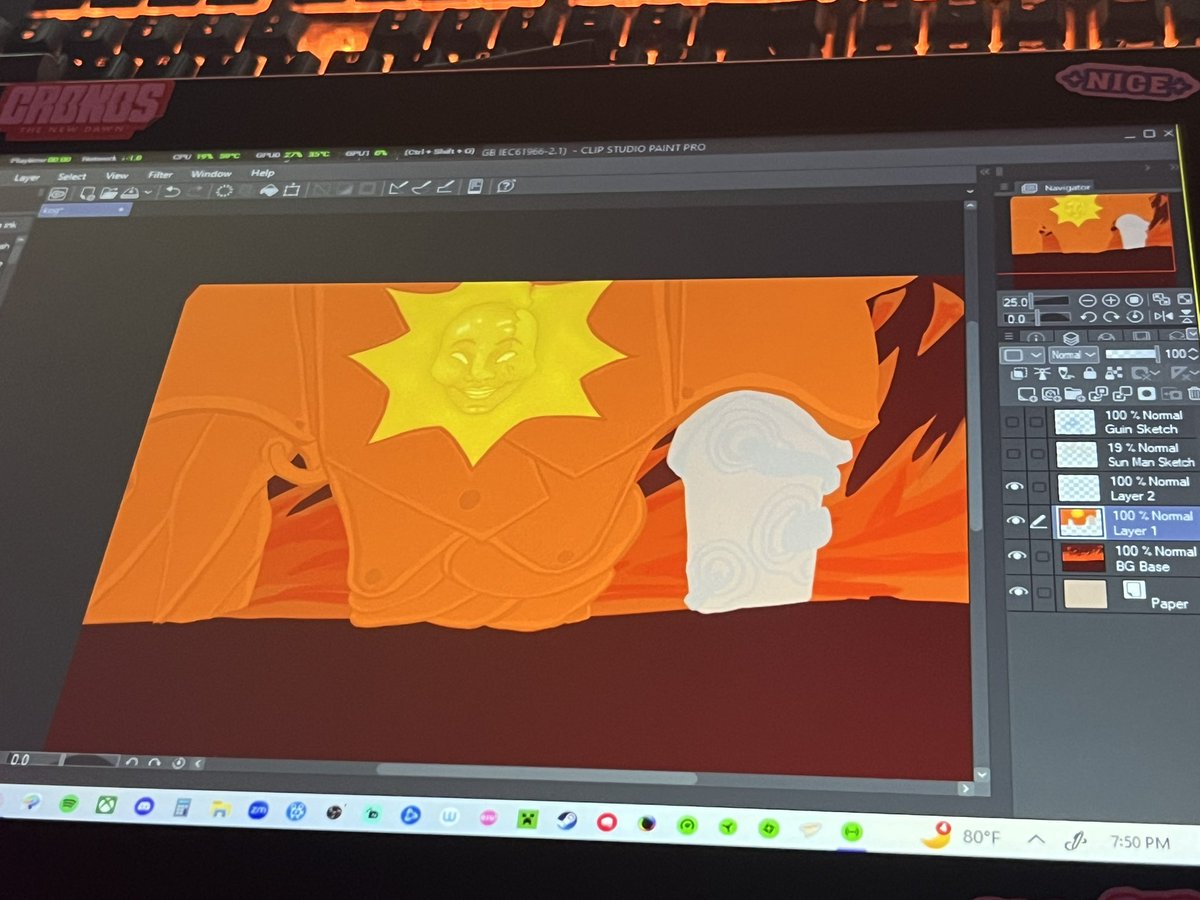The image size is (1200, 900).
Task: Open the Layer menu
Action: [x=28, y=177]
